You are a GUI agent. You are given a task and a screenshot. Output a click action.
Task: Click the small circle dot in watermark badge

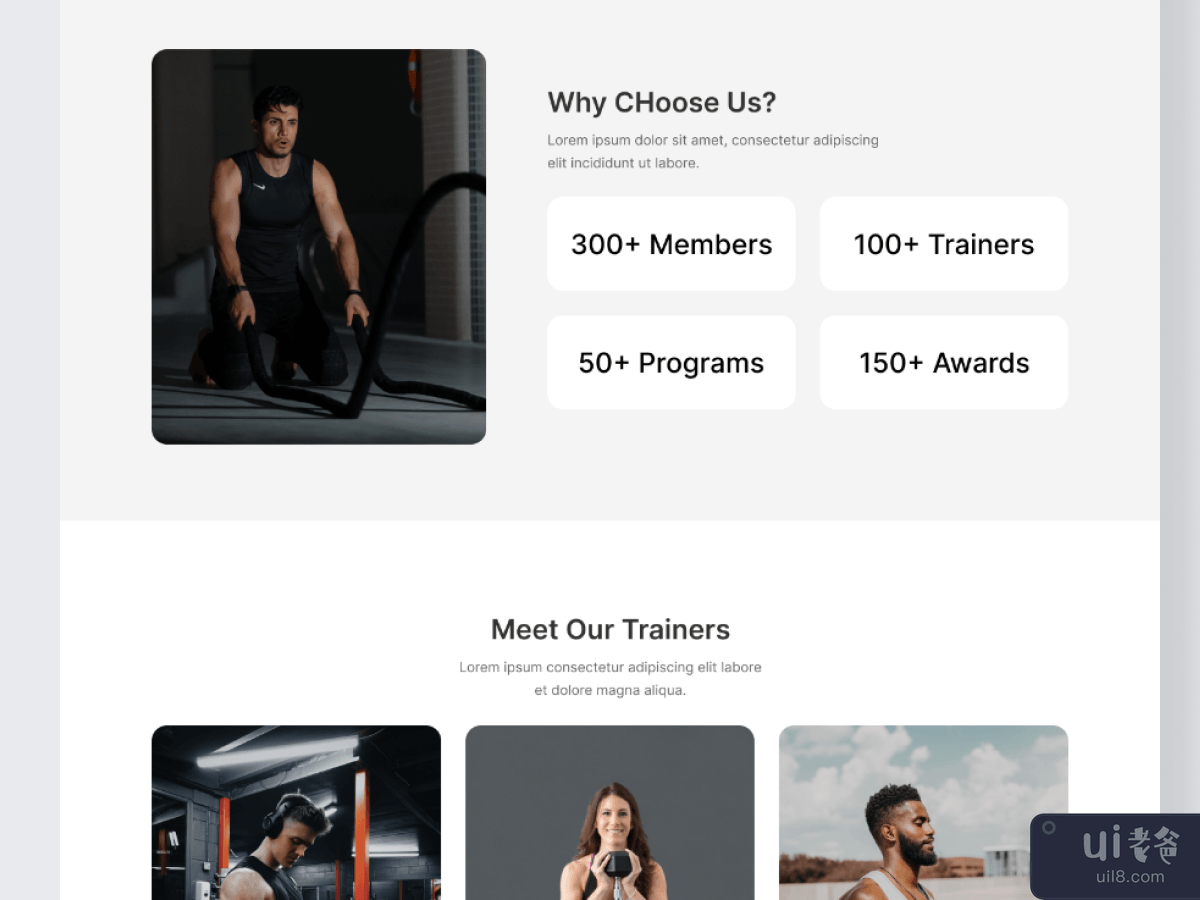pos(1049,828)
